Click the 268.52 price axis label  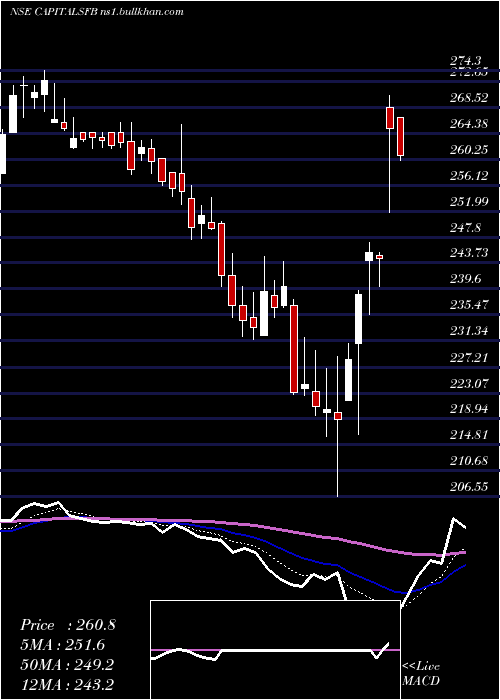pos(469,98)
